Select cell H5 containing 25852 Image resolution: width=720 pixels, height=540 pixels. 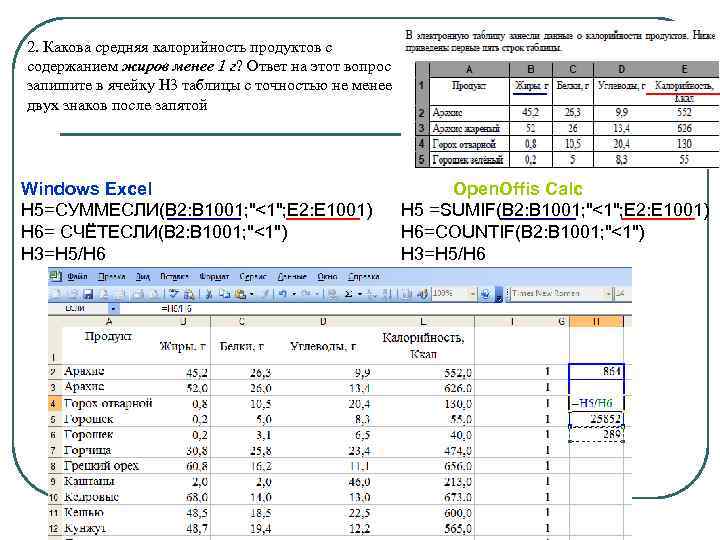(x=596, y=419)
